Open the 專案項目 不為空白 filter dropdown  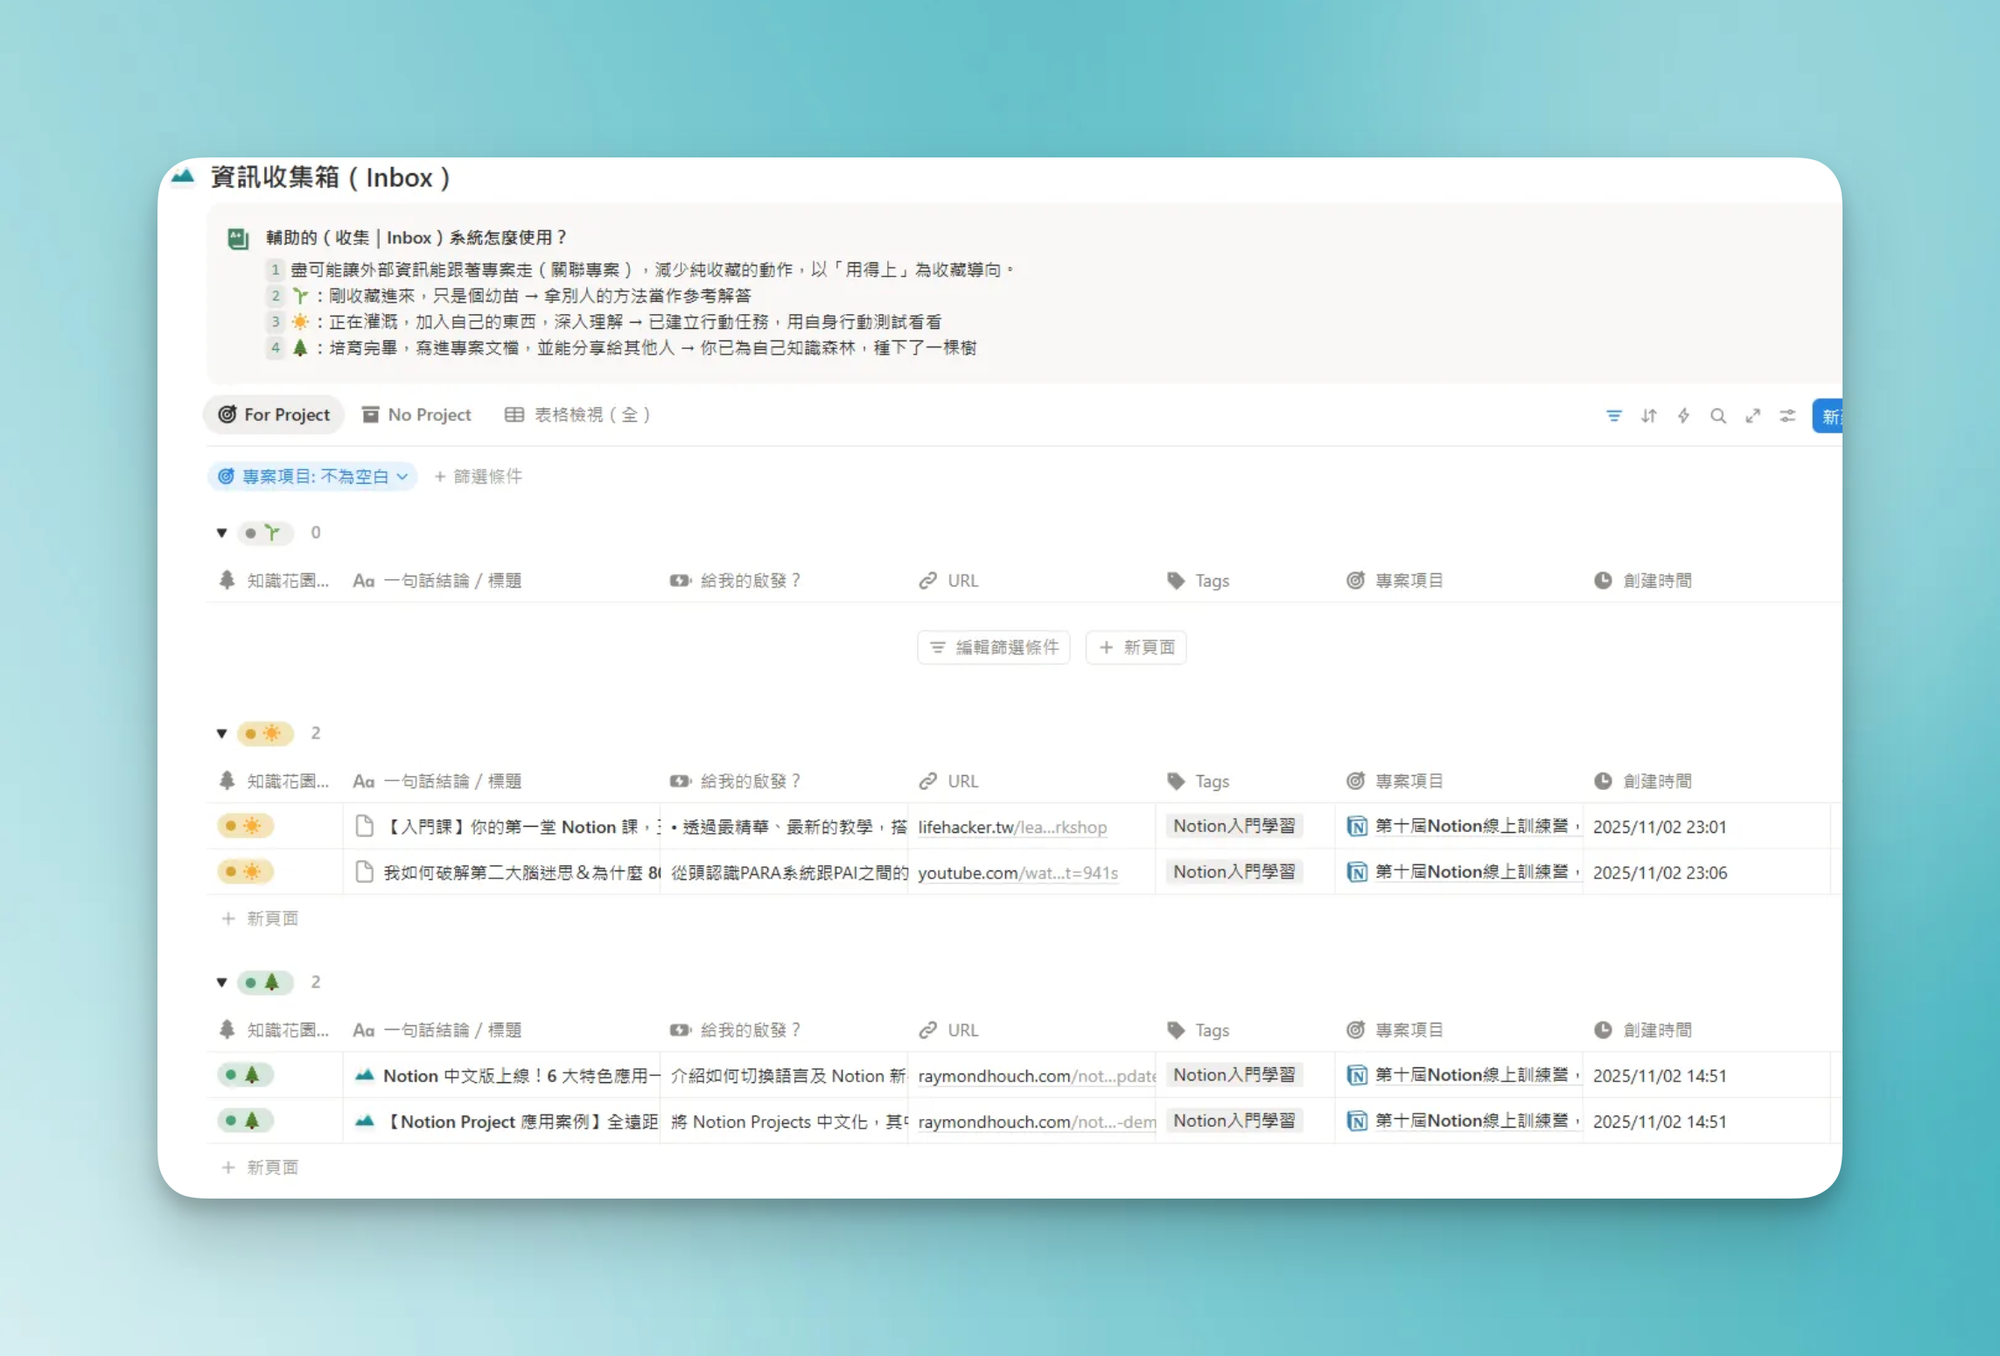313,477
